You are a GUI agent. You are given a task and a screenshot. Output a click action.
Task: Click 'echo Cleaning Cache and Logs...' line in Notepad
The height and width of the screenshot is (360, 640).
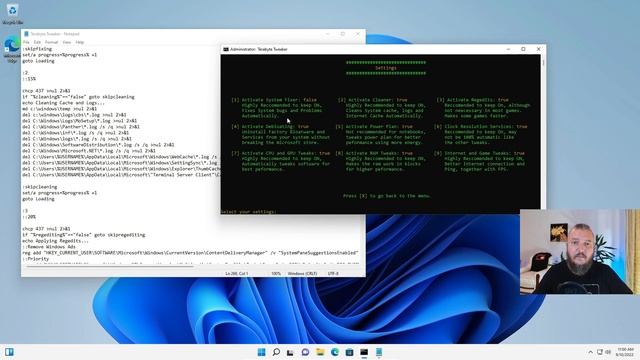click(x=63, y=103)
